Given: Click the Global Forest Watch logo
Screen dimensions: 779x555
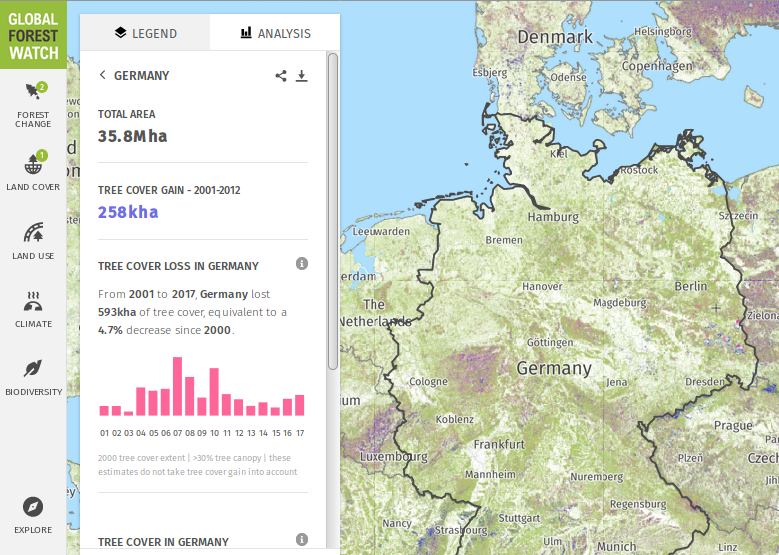Looking at the screenshot, I should (x=33, y=35).
